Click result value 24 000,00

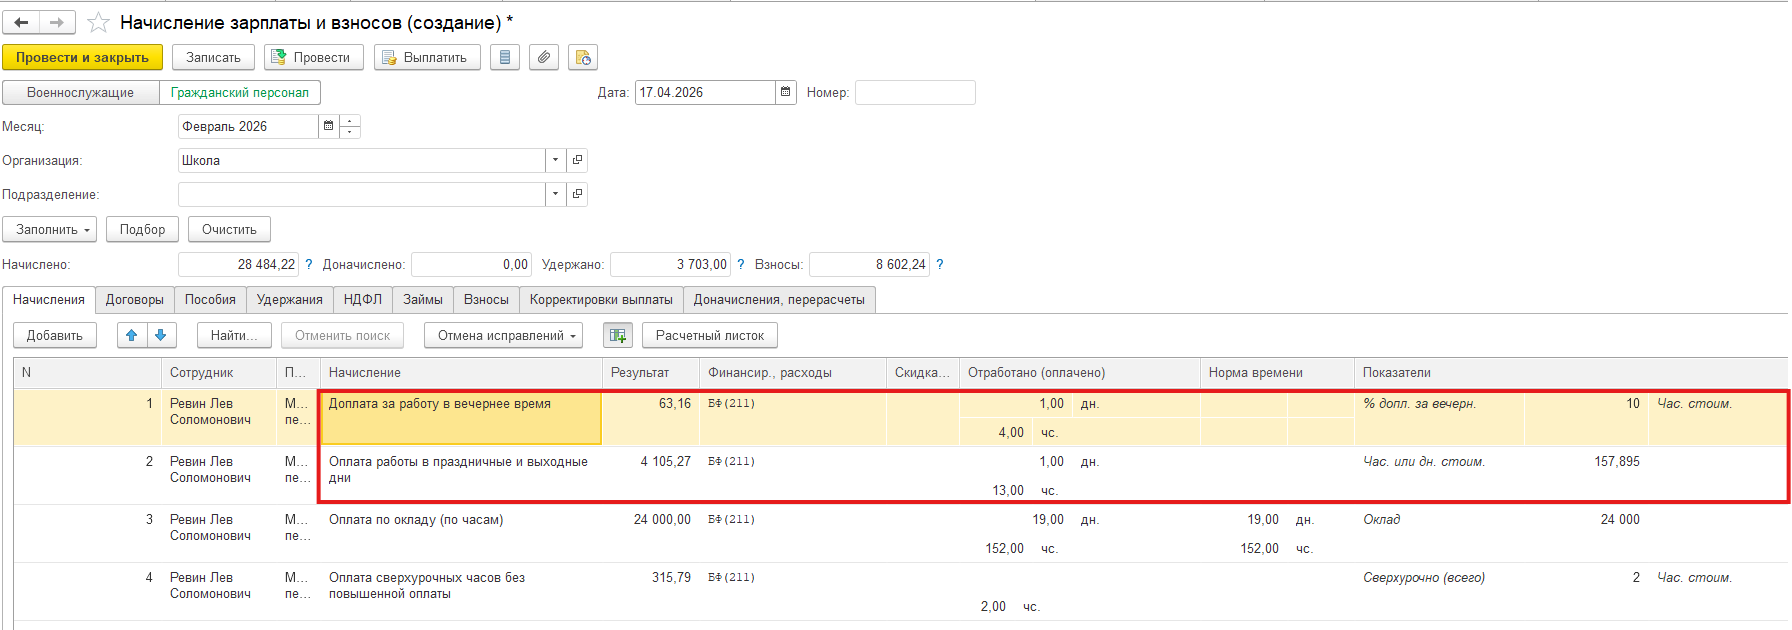pos(662,519)
